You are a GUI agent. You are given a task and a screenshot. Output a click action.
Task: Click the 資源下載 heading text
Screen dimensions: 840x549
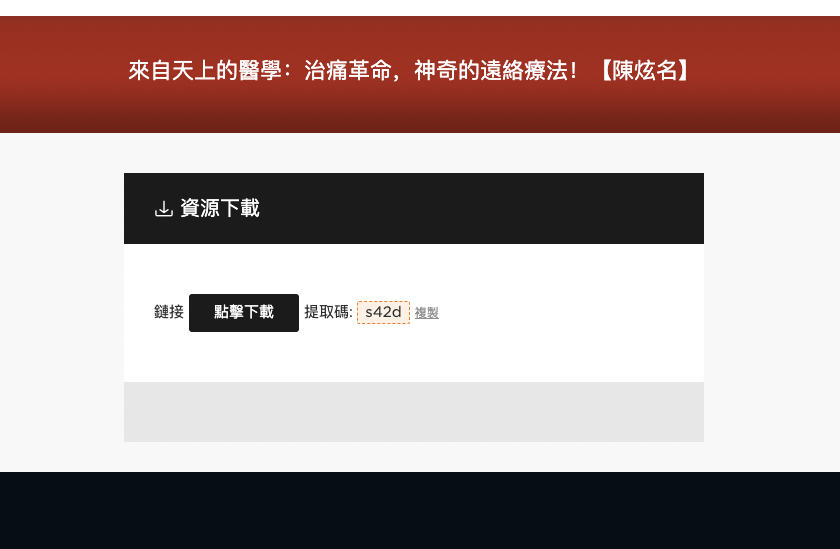[220, 208]
